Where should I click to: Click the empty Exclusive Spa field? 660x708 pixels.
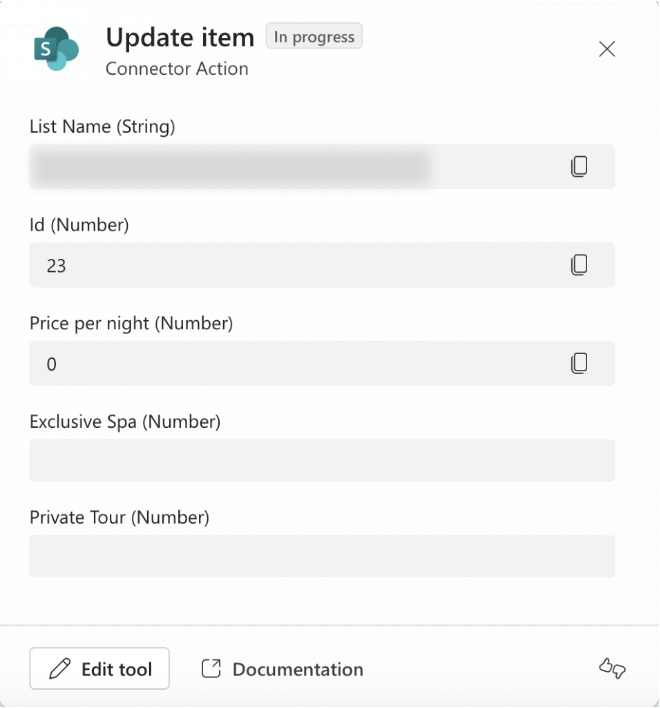(x=322, y=460)
